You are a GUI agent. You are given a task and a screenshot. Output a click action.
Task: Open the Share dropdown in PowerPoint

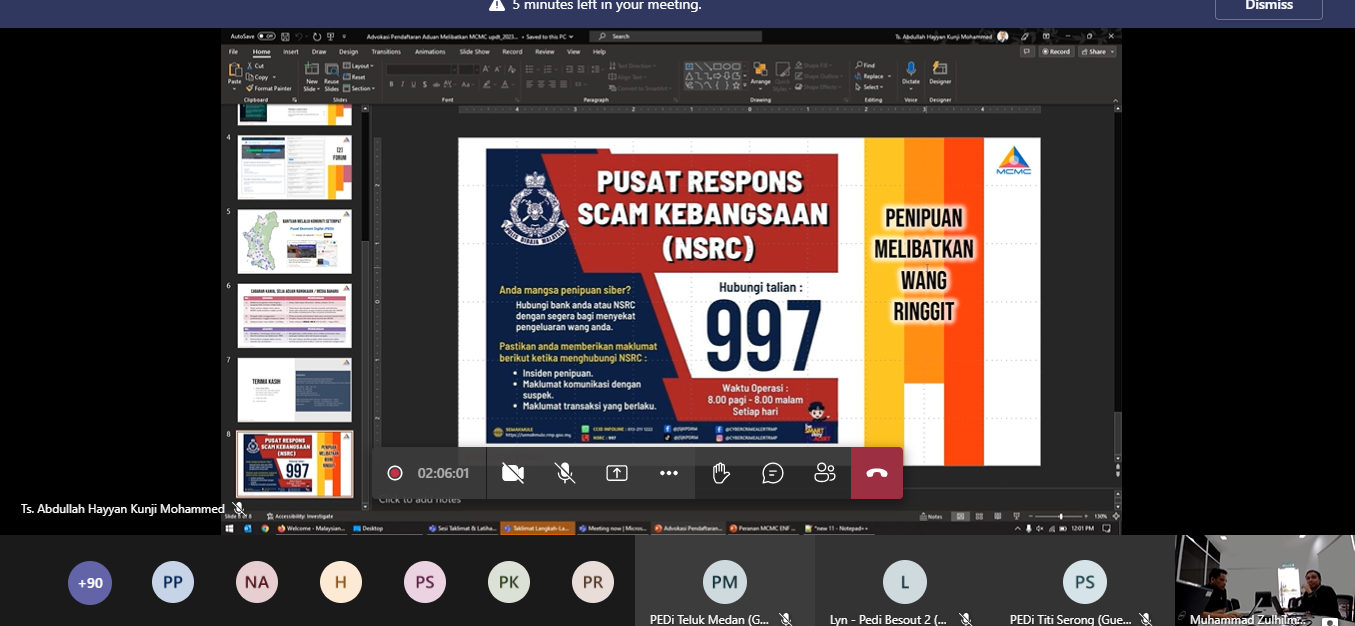tap(1095, 51)
